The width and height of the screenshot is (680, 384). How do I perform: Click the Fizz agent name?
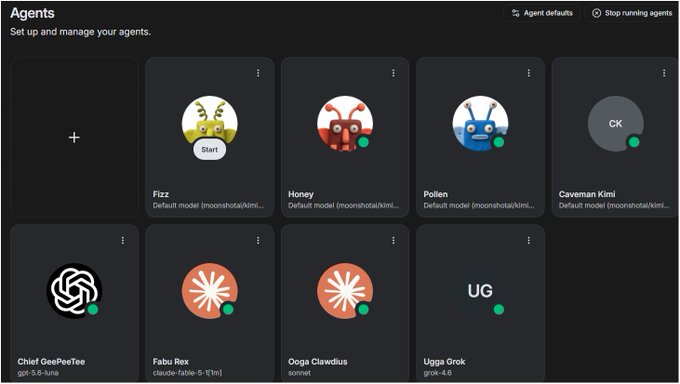(161, 194)
